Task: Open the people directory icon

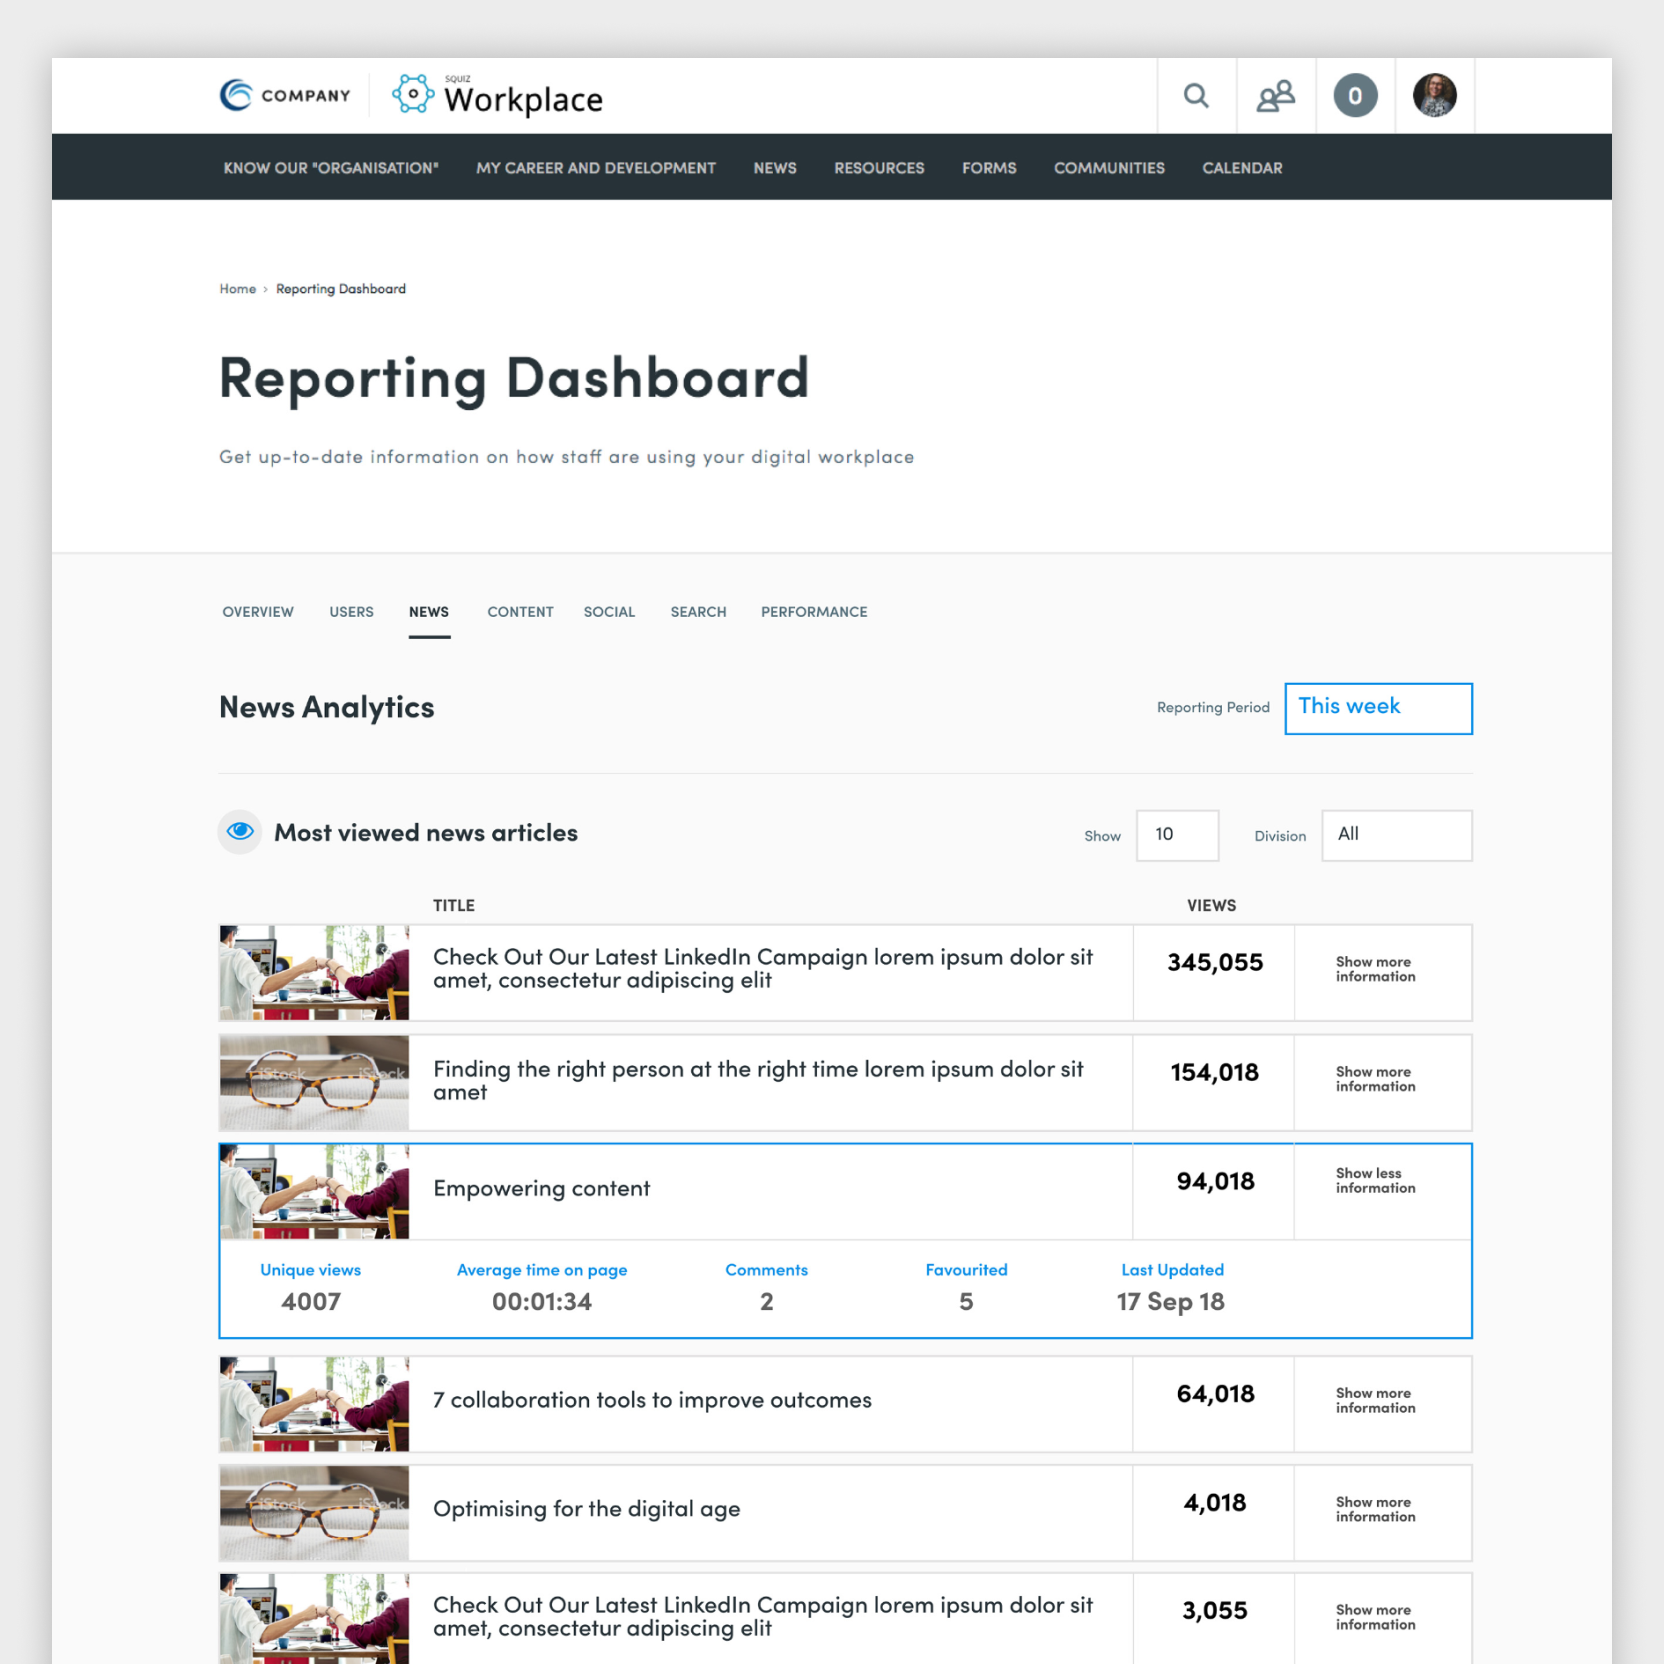Action: point(1275,96)
